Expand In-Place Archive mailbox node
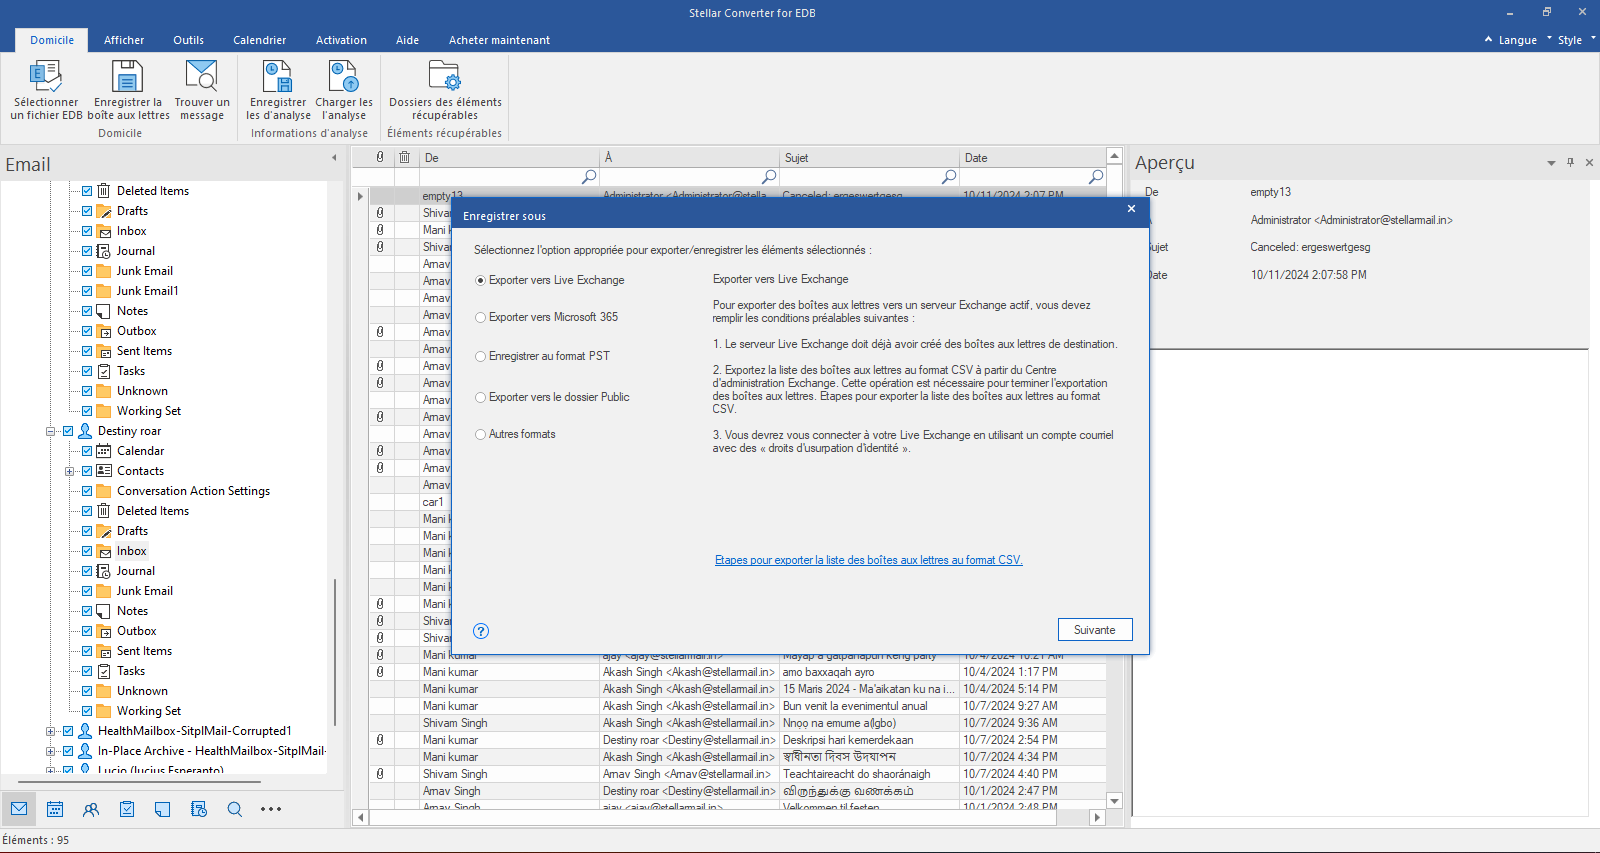Viewport: 1600px width, 853px height. [x=50, y=751]
